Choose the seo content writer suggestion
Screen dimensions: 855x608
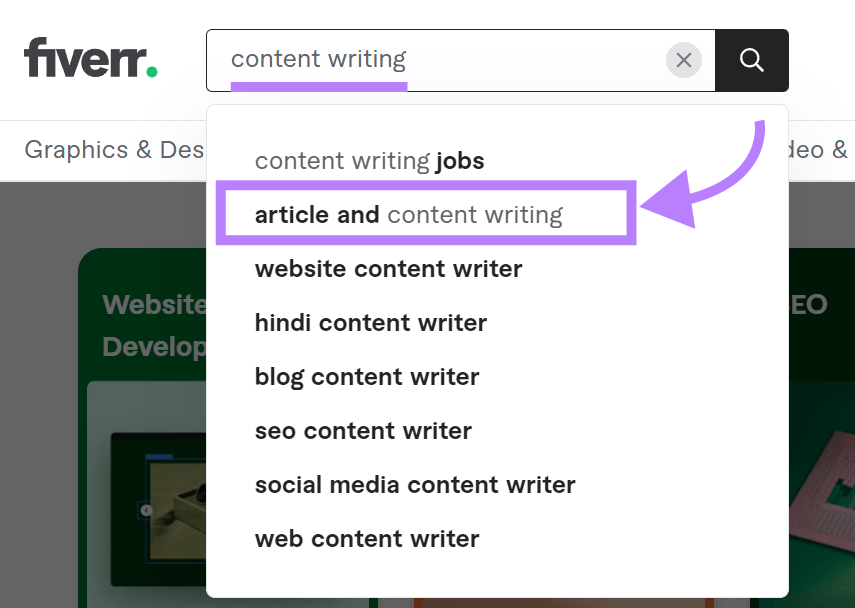click(363, 430)
